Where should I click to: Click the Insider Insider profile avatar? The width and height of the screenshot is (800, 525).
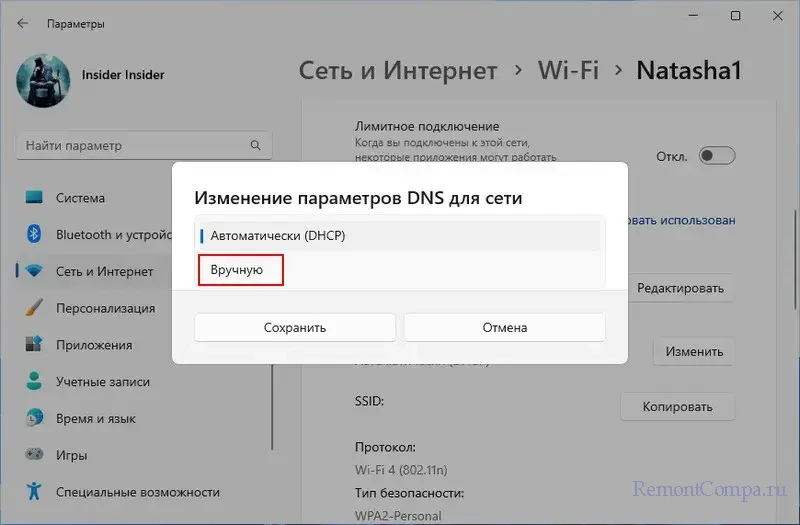coord(43,80)
